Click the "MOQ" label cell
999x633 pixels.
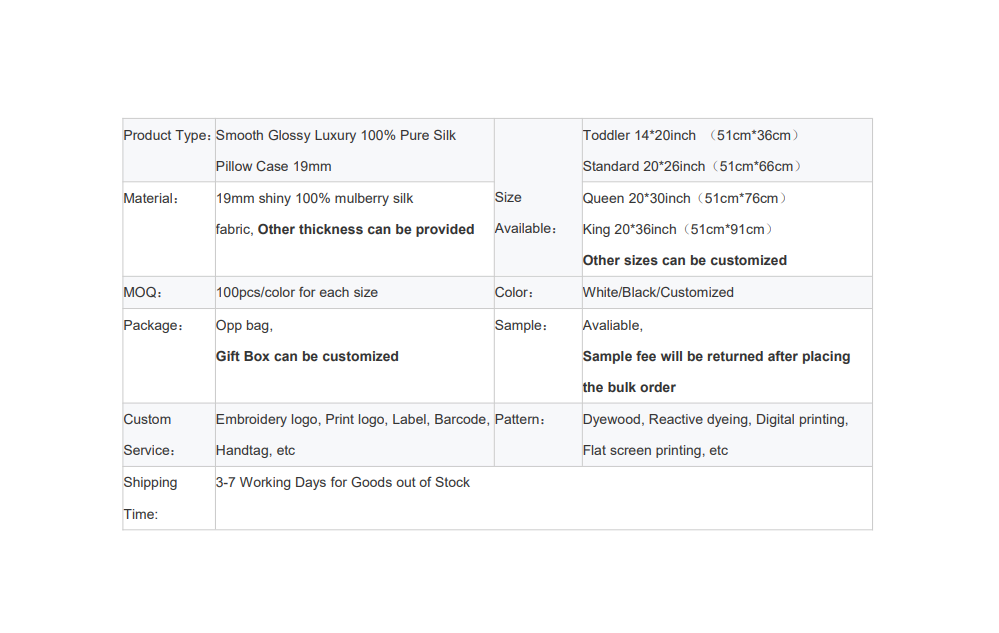(142, 293)
